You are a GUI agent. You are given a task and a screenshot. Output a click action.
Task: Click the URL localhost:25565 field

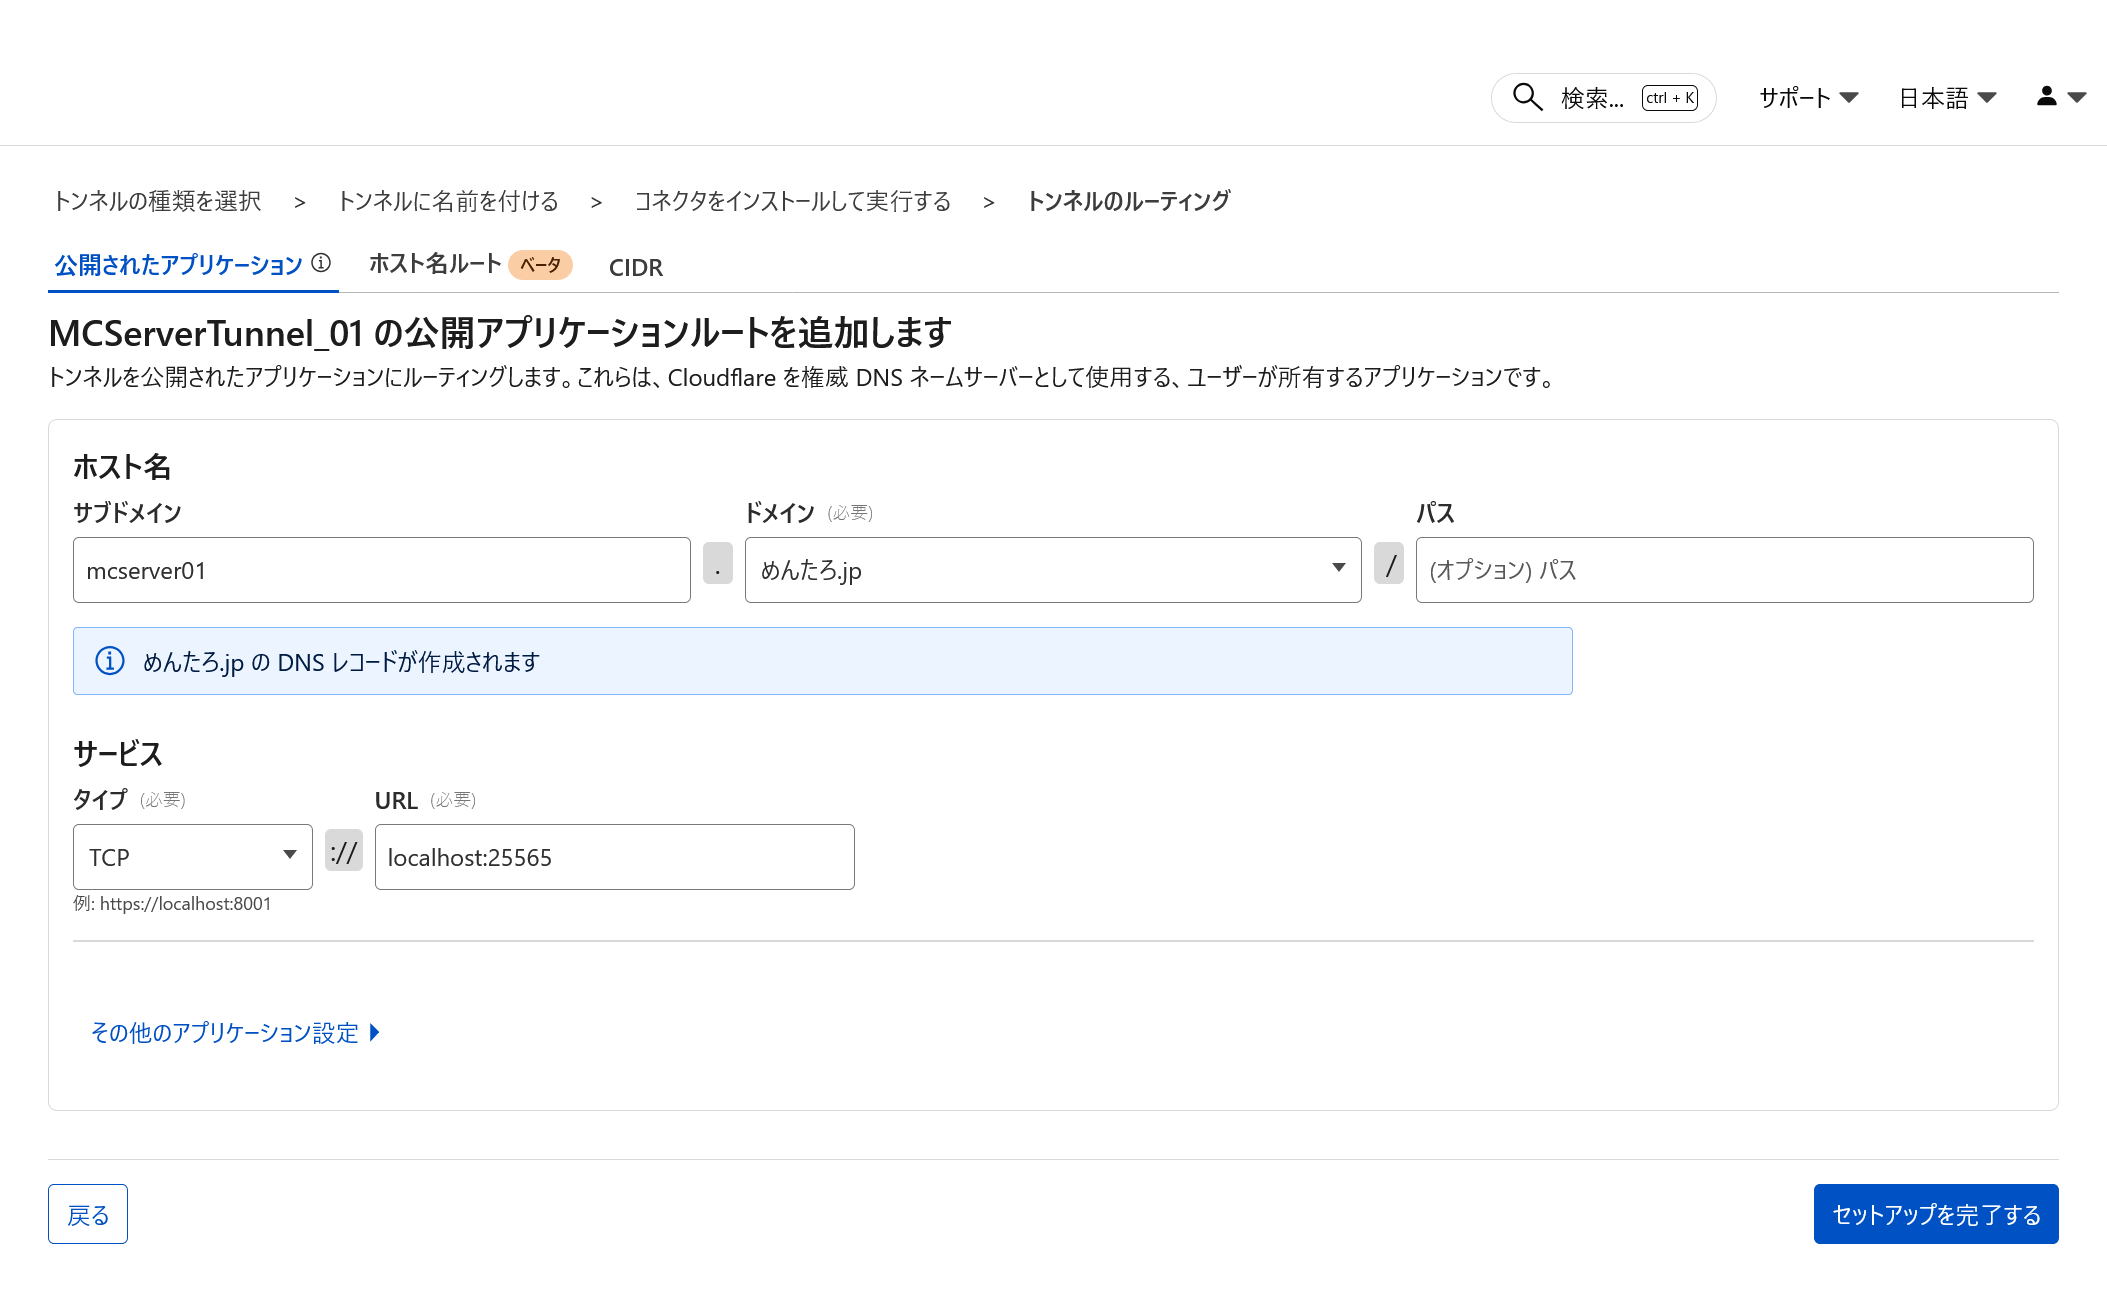[614, 857]
